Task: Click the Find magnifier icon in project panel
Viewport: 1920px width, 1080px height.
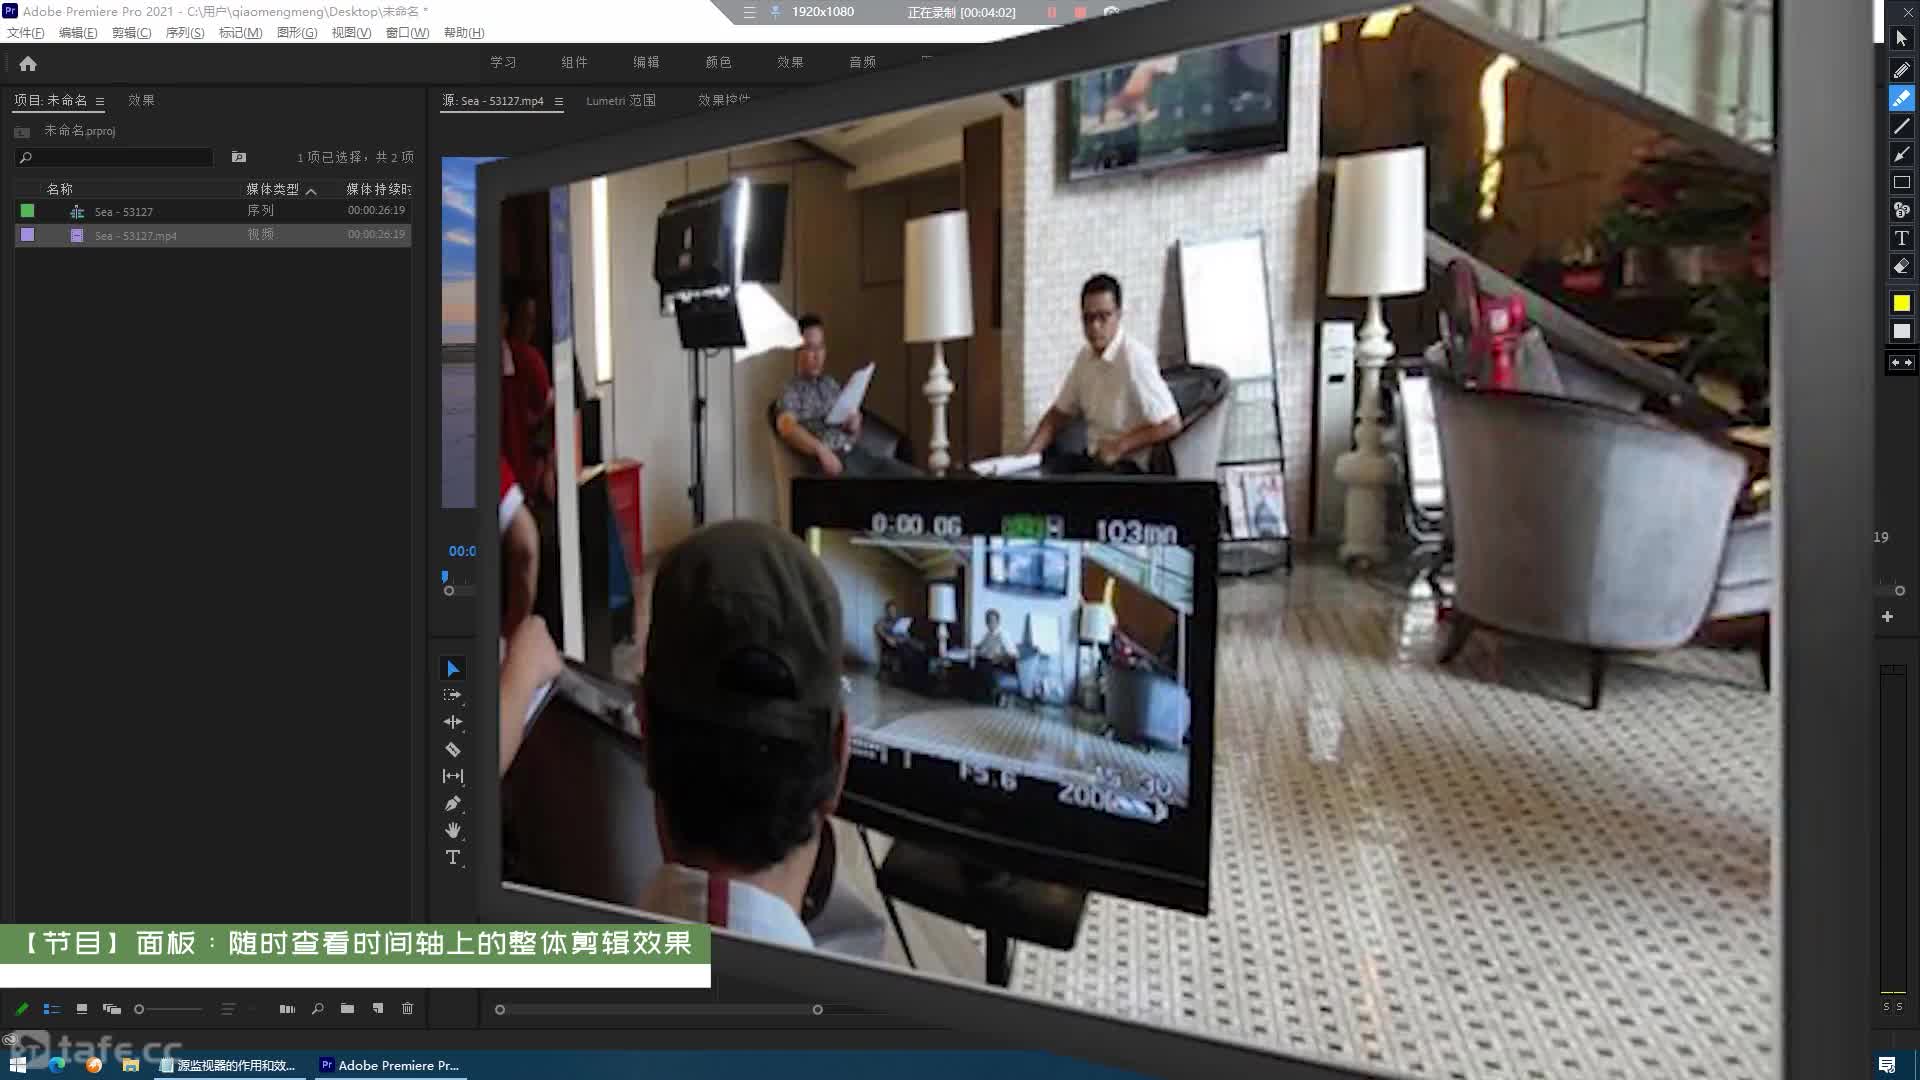Action: click(x=317, y=1009)
